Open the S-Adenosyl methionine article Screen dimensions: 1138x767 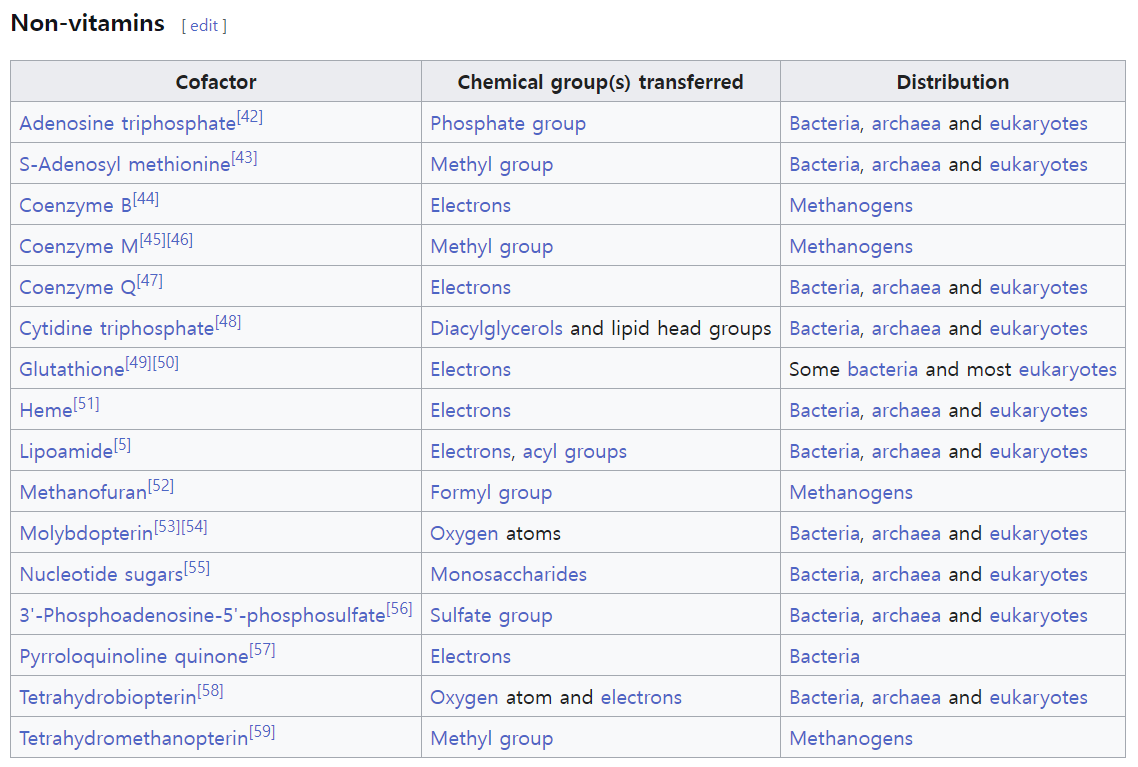[x=124, y=165]
